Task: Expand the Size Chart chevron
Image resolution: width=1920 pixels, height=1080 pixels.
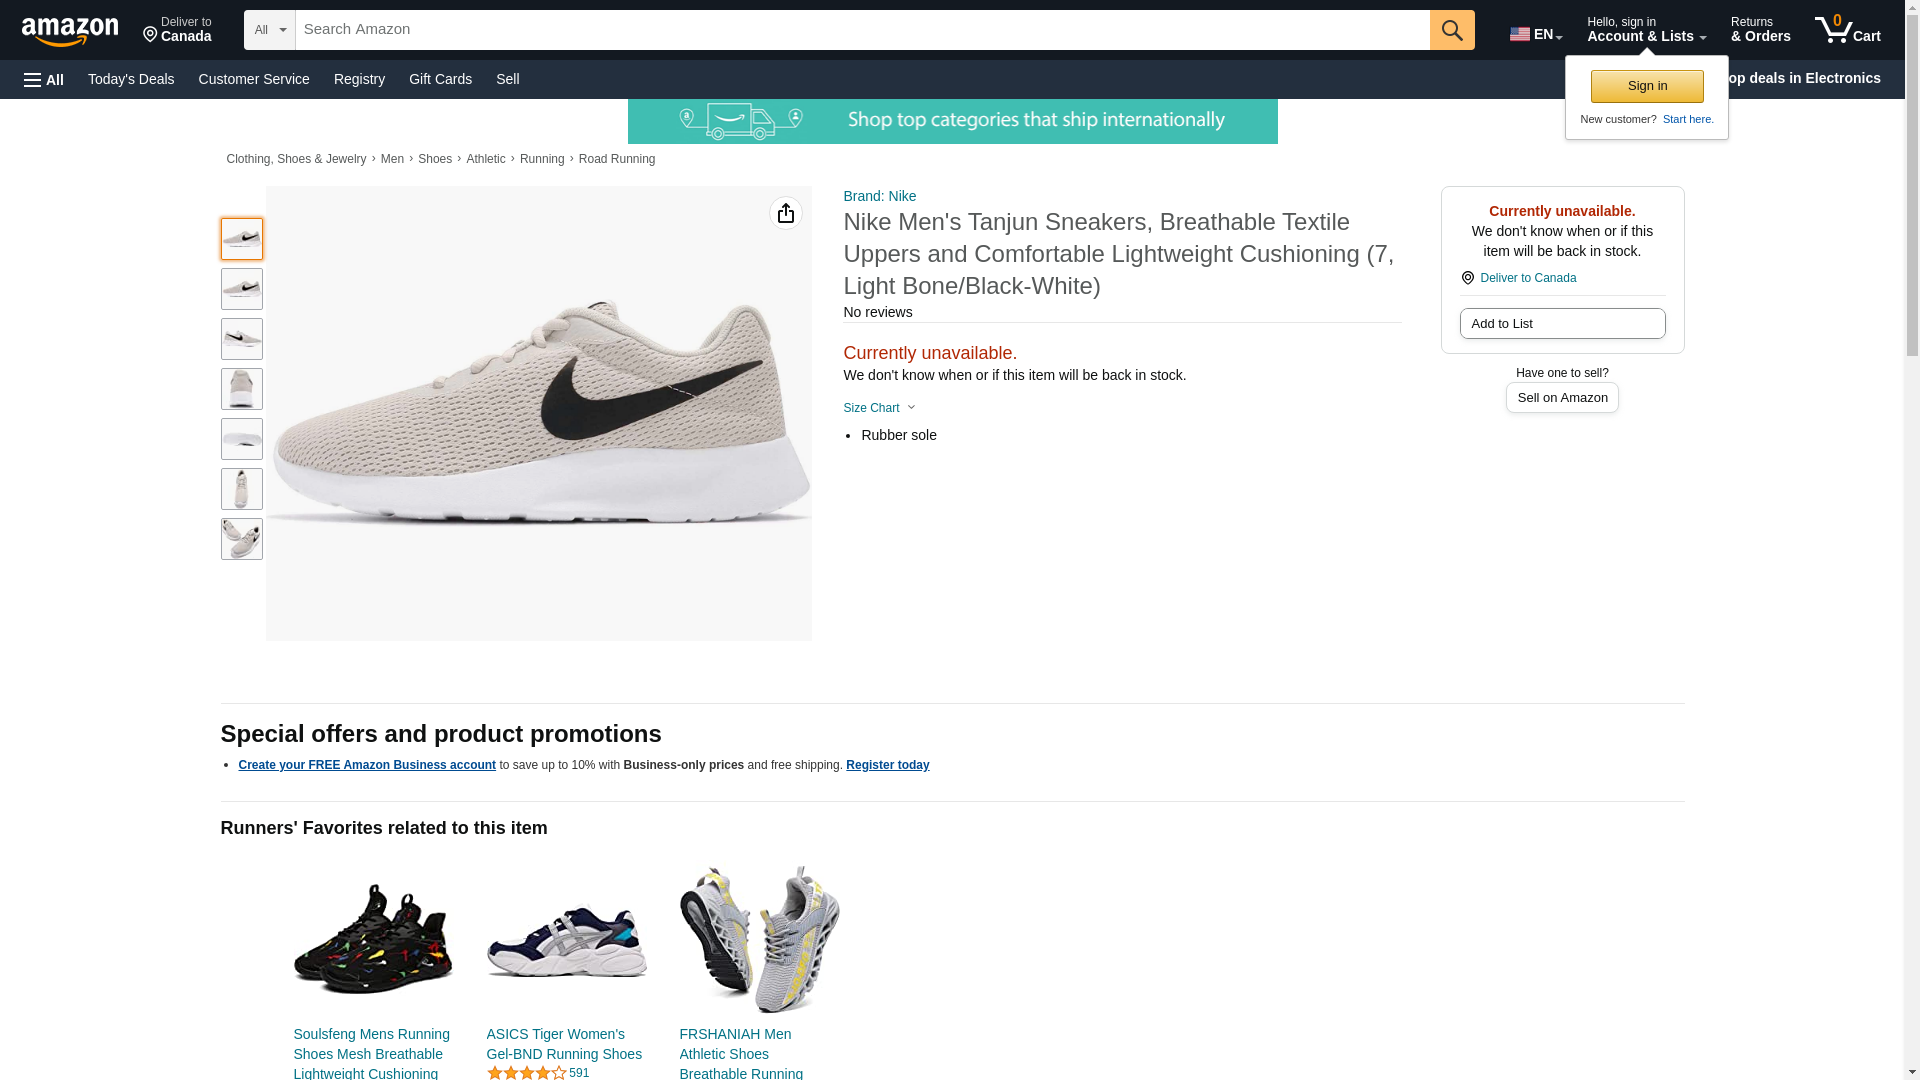Action: [879, 408]
